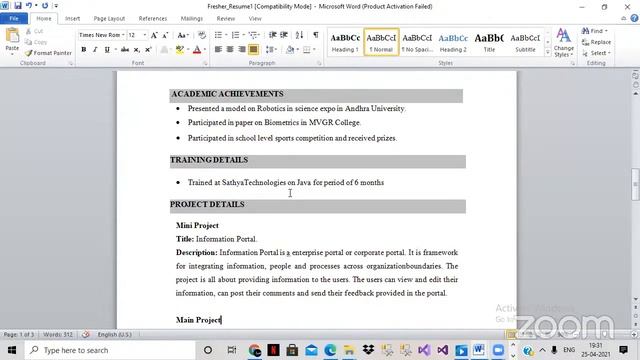This screenshot has width=640, height=360.
Task: Click the Sort icon
Action: pyautogui.click(x=299, y=35)
